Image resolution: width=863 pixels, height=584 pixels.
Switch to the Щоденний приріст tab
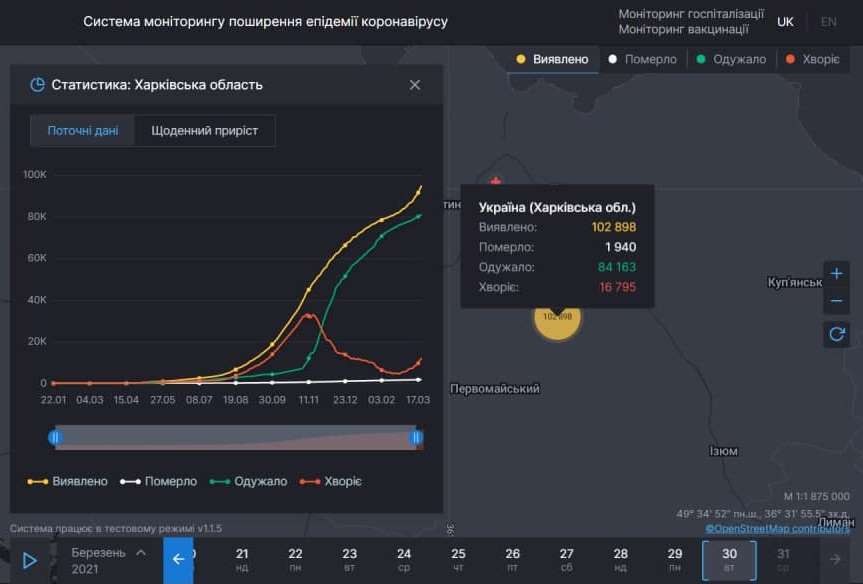[205, 130]
